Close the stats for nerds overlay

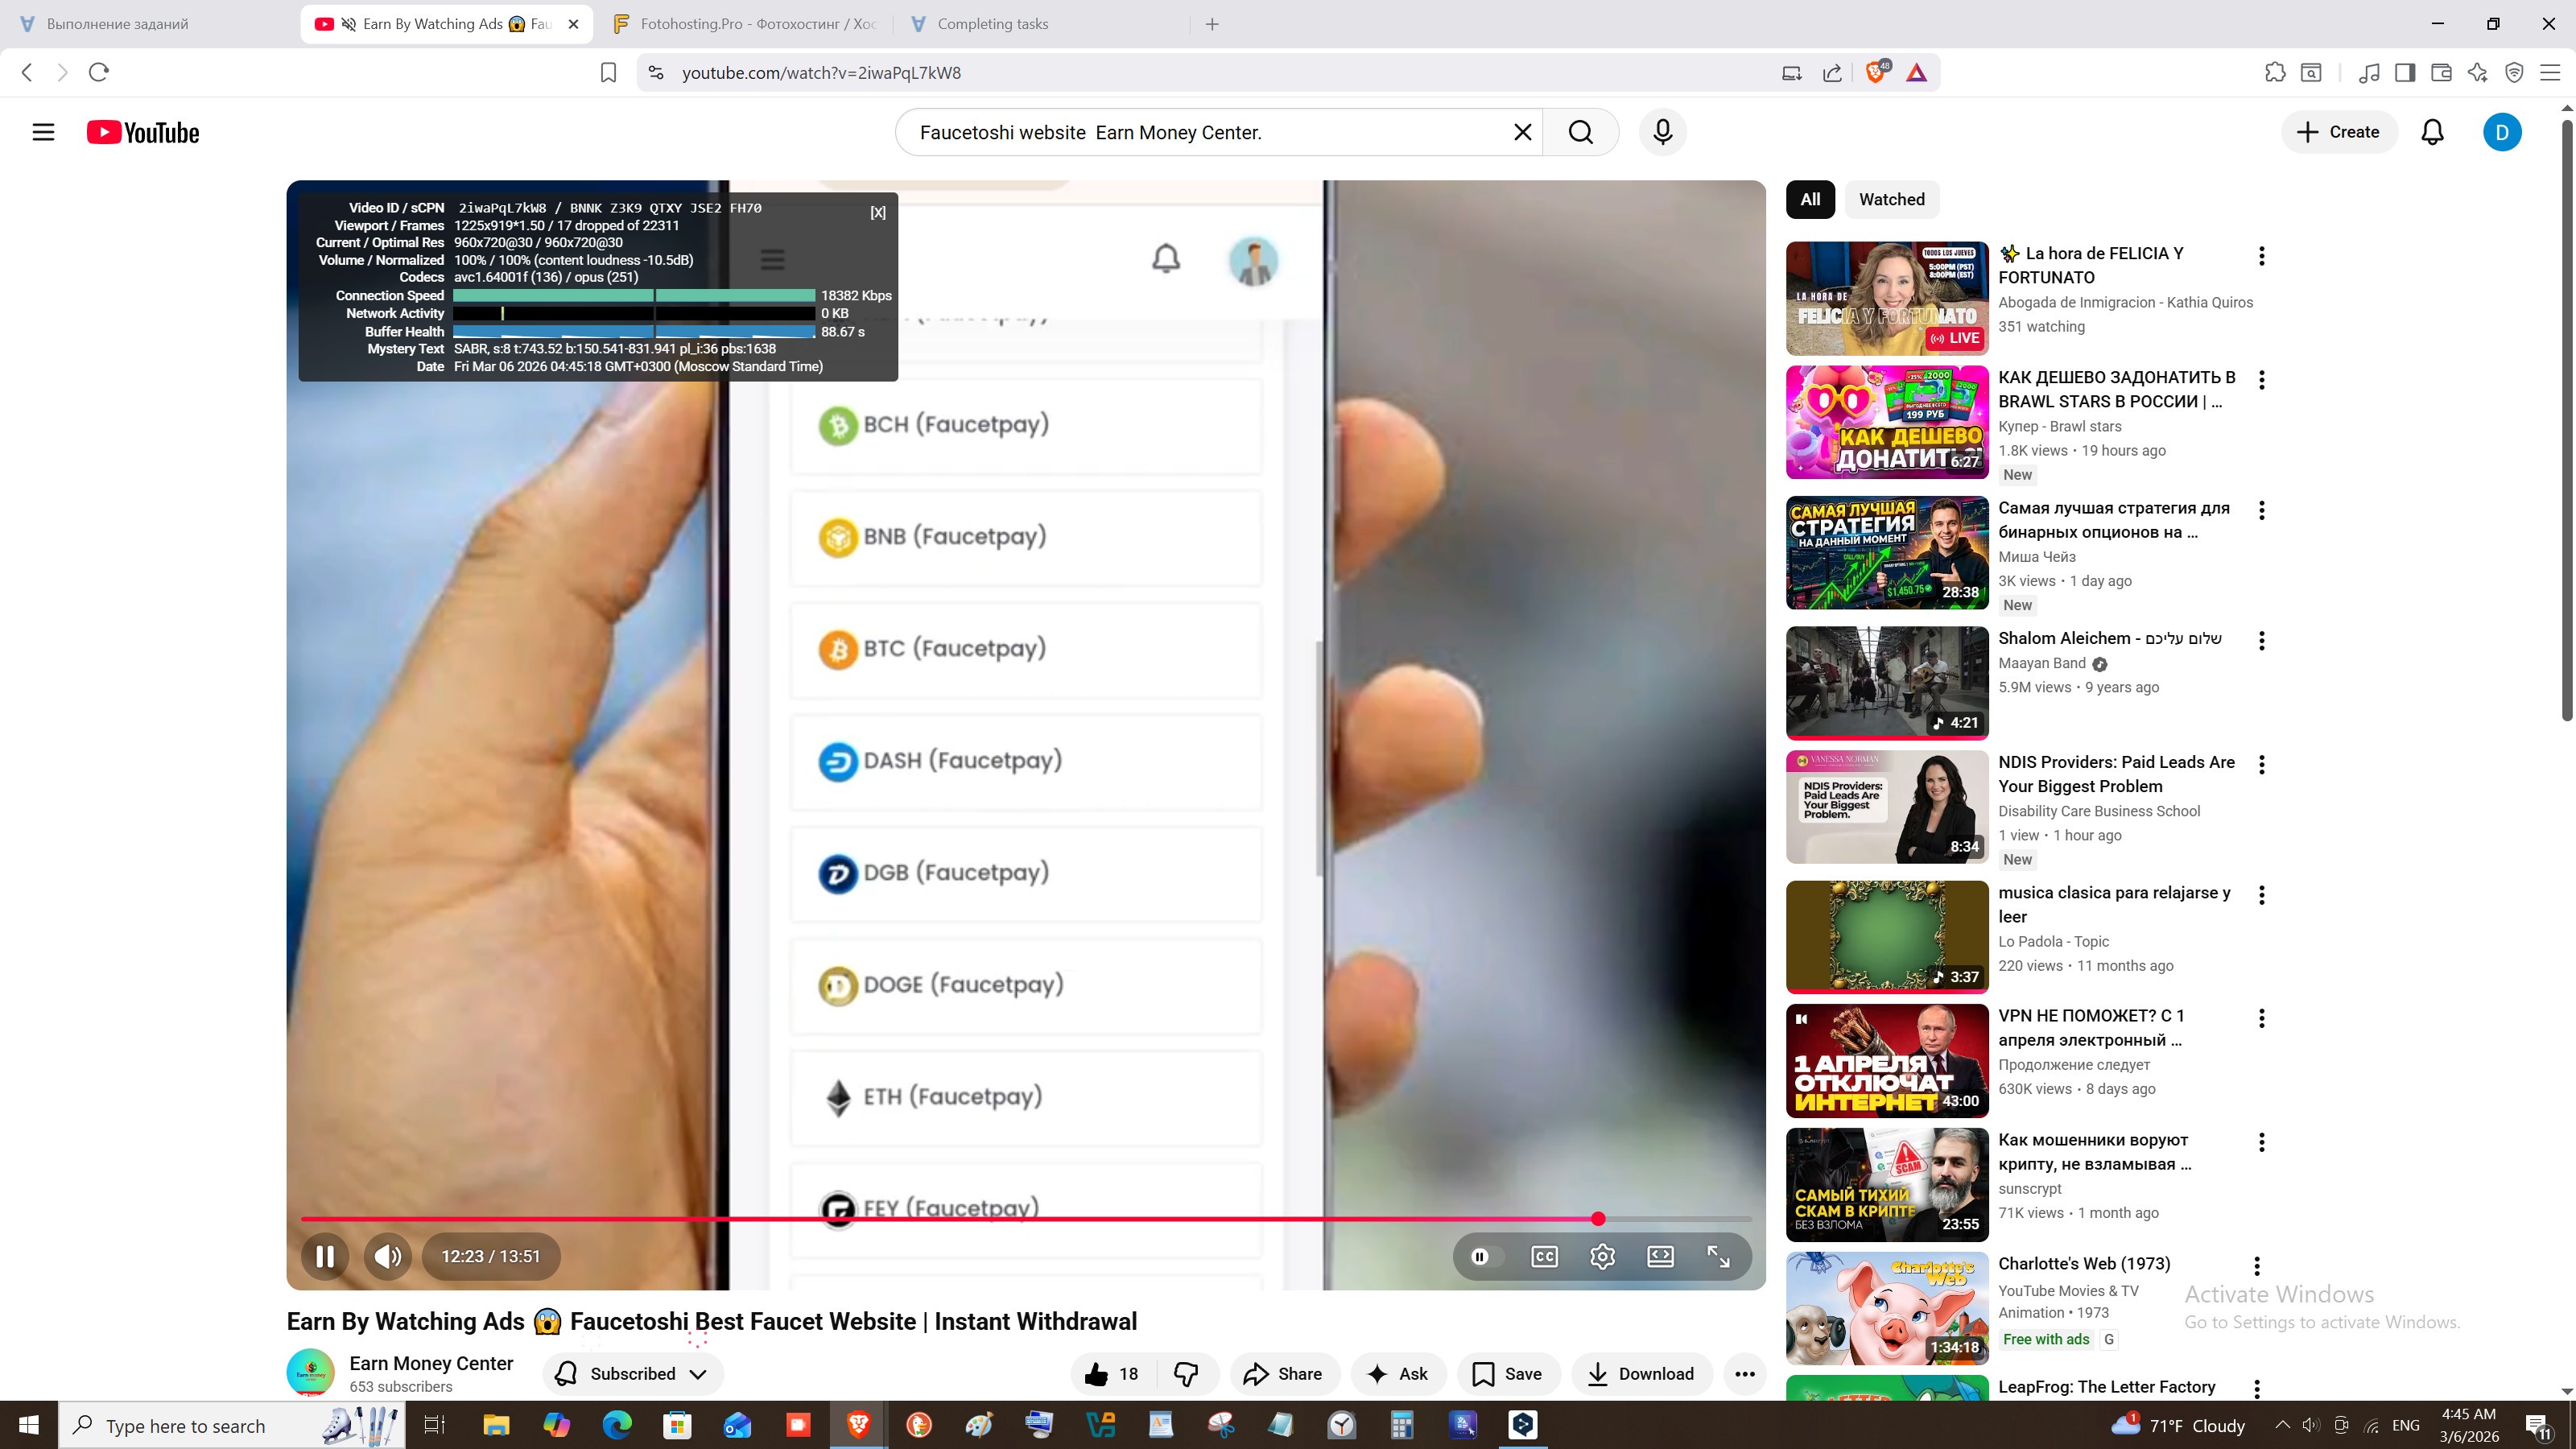877,212
